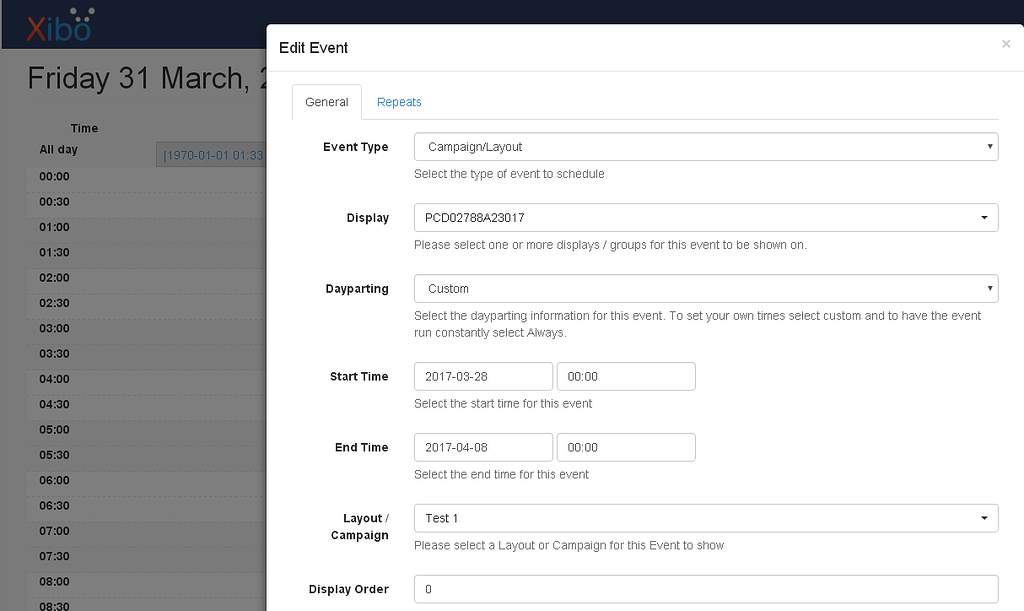Viewport: 1024px width, 611px height.
Task: Click the Dayparting dropdown arrow icon
Action: (989, 288)
